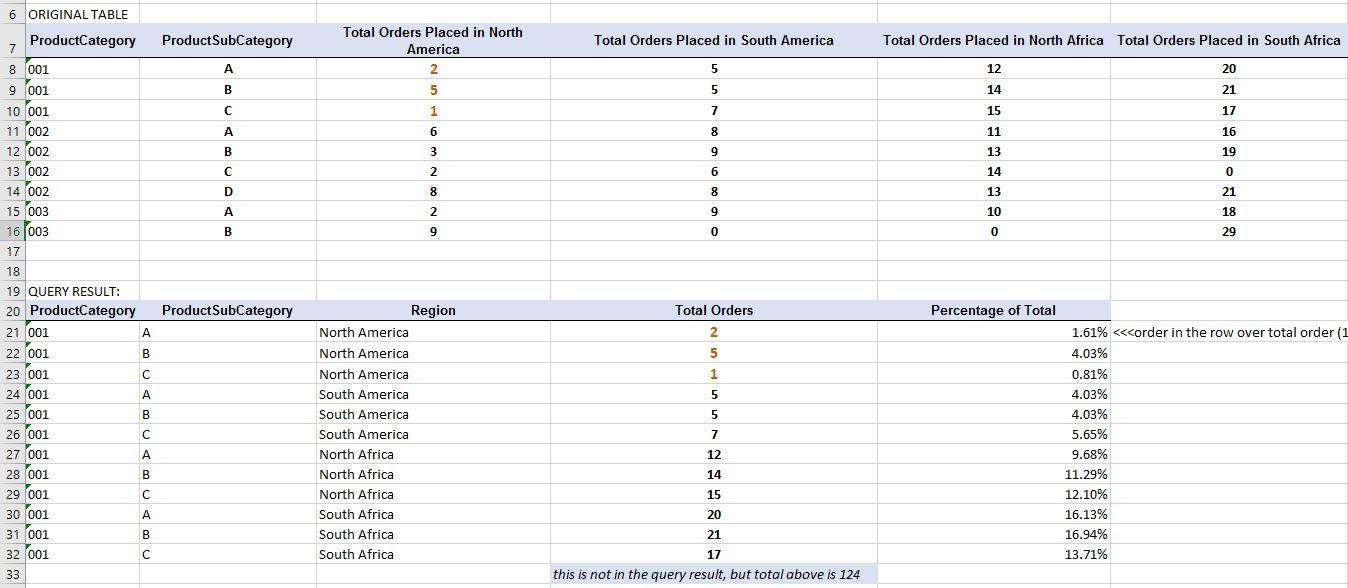The height and width of the screenshot is (588, 1348).
Task: Select the South Africa cell containing 29
Action: [x=1228, y=231]
